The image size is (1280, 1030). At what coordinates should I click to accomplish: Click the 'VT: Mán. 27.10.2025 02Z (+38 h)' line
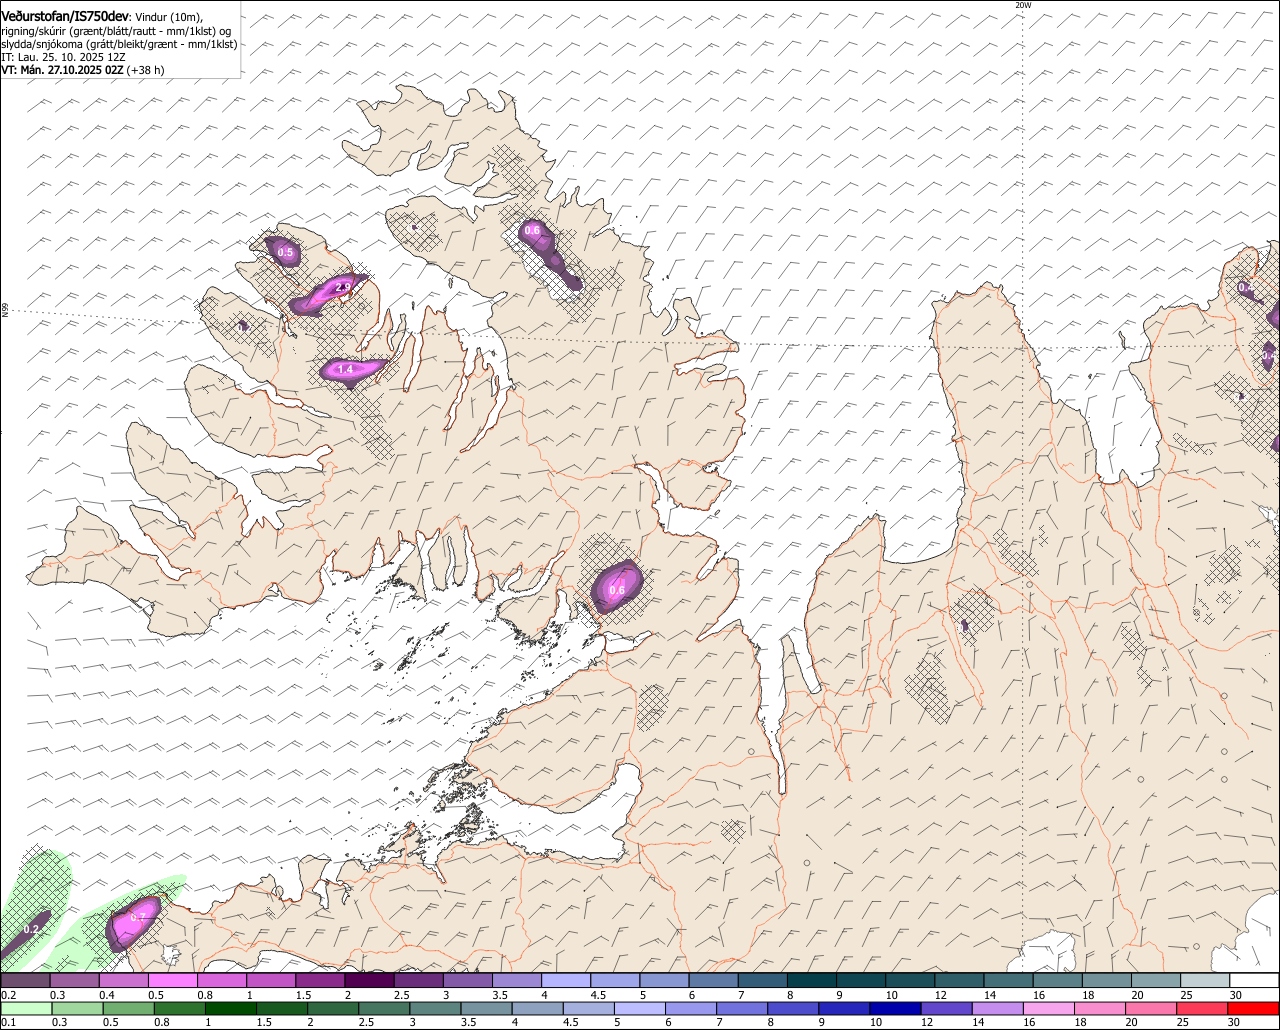[83, 70]
